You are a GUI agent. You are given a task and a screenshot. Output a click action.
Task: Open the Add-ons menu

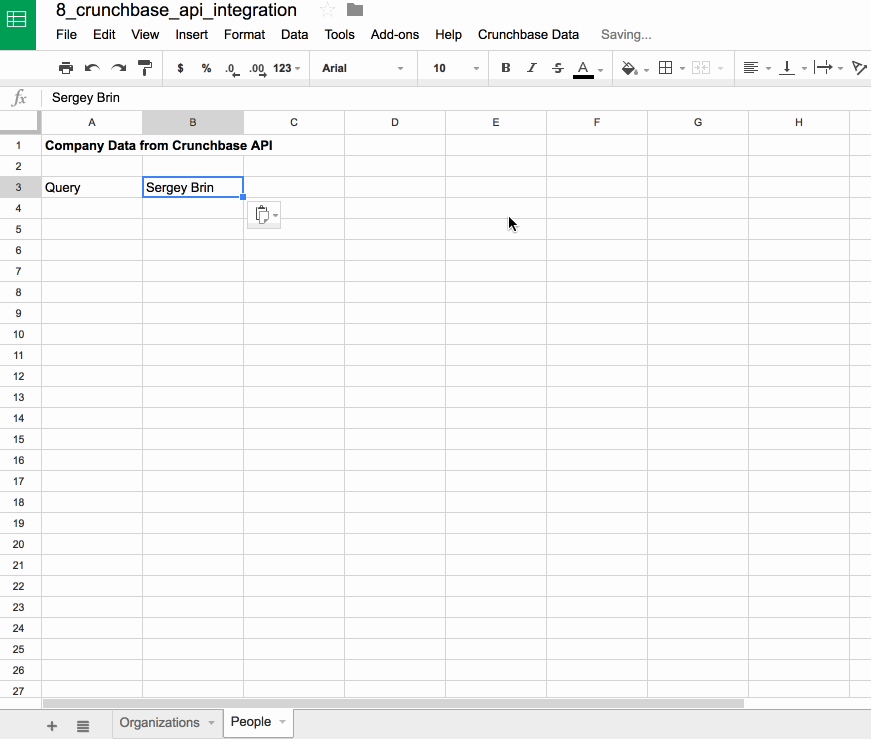(x=395, y=34)
